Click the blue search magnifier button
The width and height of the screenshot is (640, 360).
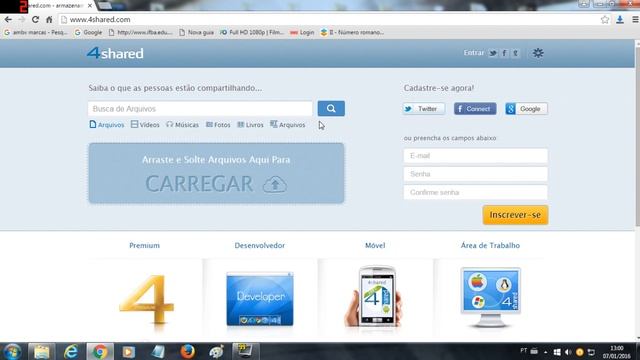pyautogui.click(x=331, y=109)
